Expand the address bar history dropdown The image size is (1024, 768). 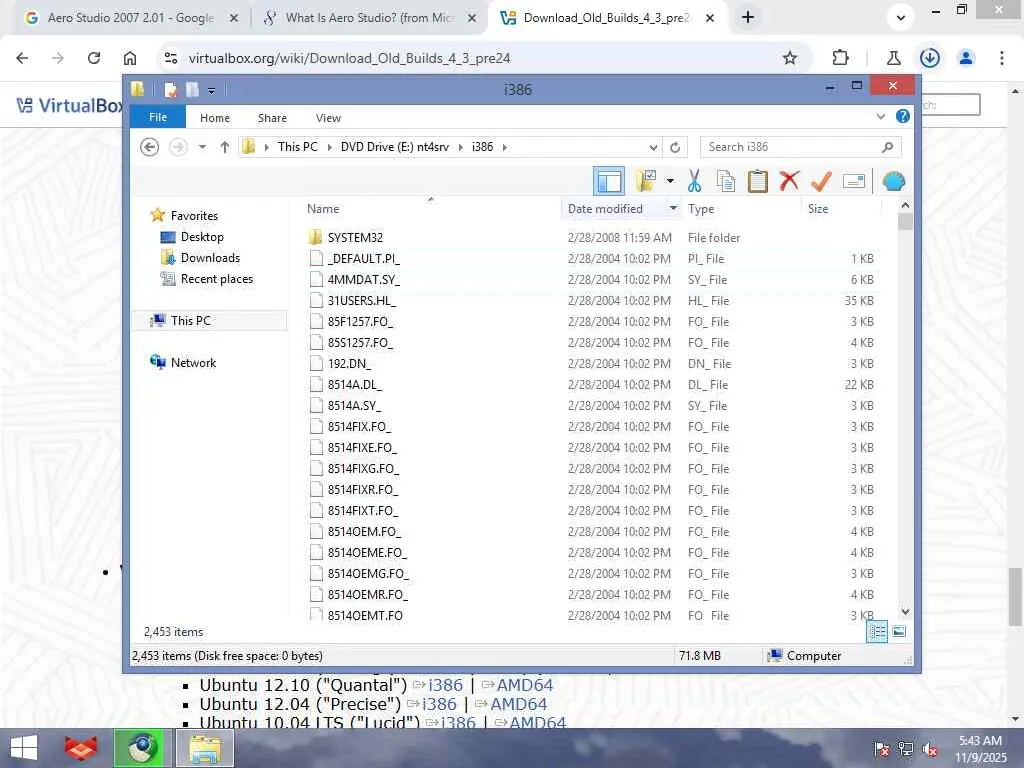(x=653, y=148)
